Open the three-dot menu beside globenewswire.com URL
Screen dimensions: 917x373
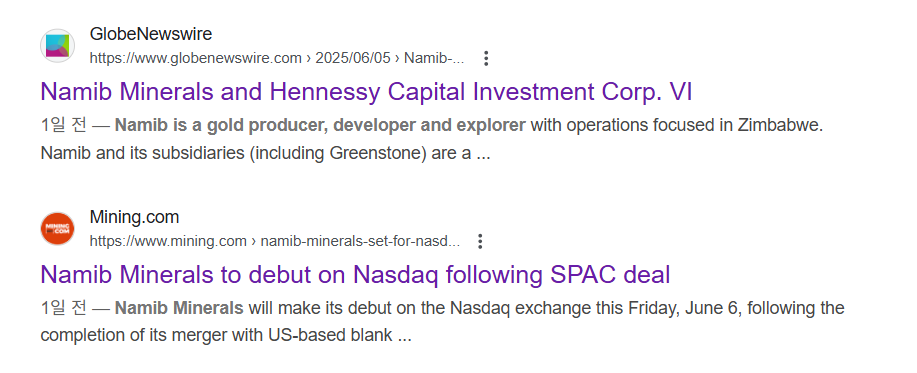coord(485,58)
